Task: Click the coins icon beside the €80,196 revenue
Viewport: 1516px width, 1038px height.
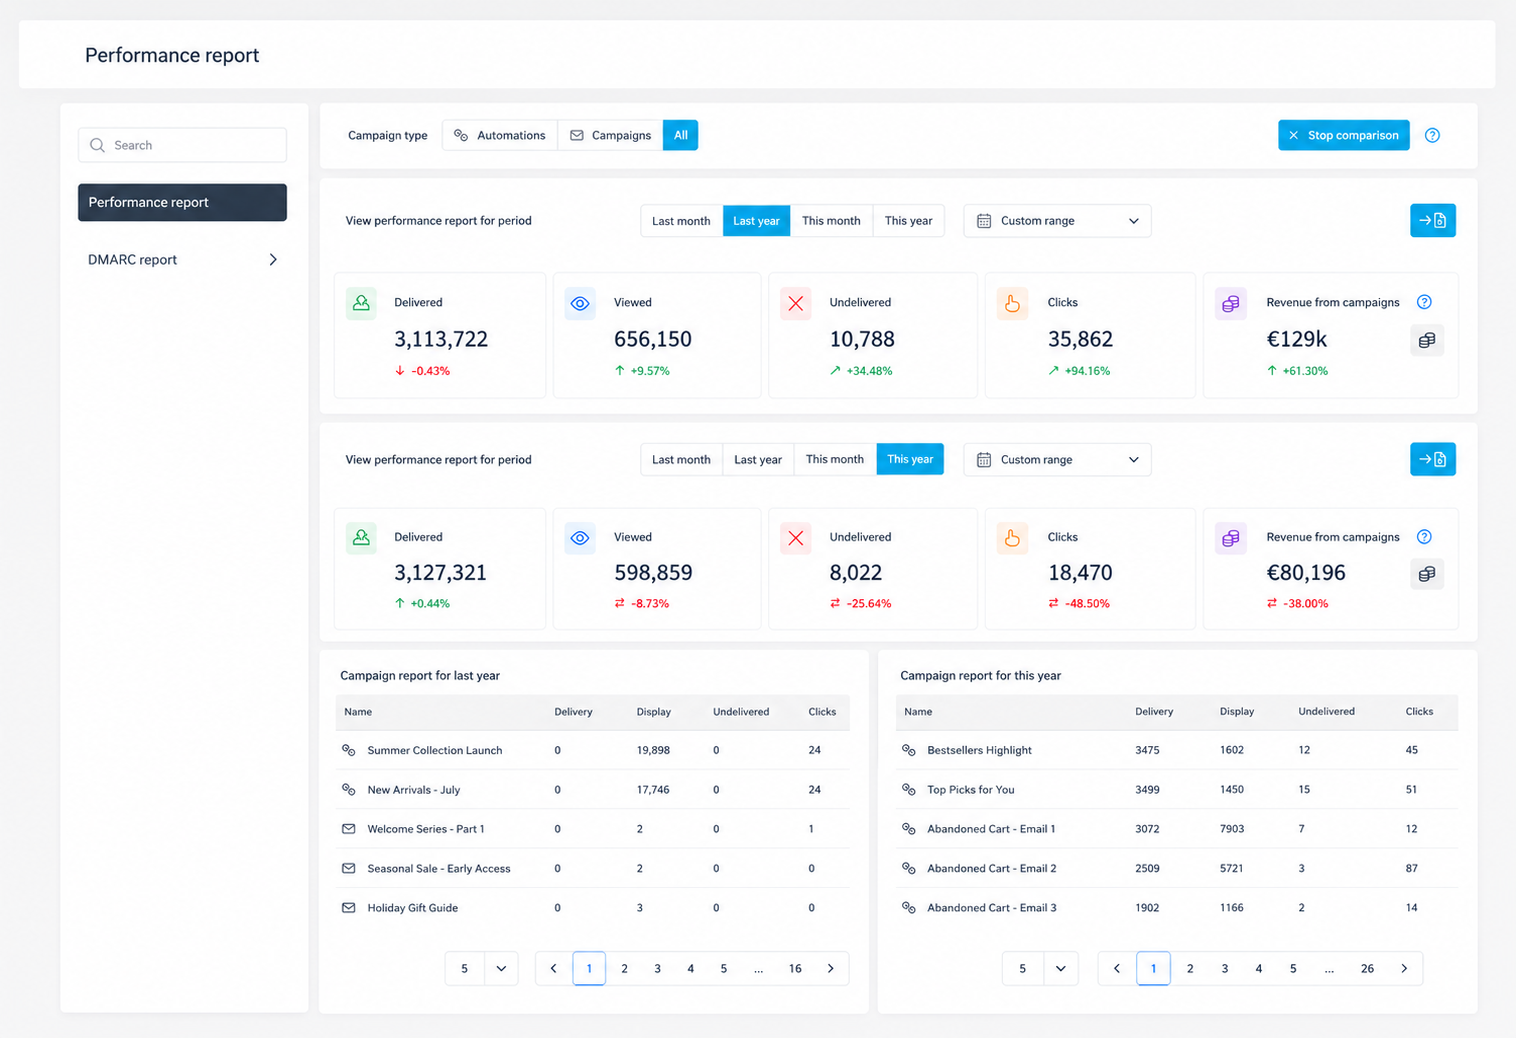Action: 1427,574
